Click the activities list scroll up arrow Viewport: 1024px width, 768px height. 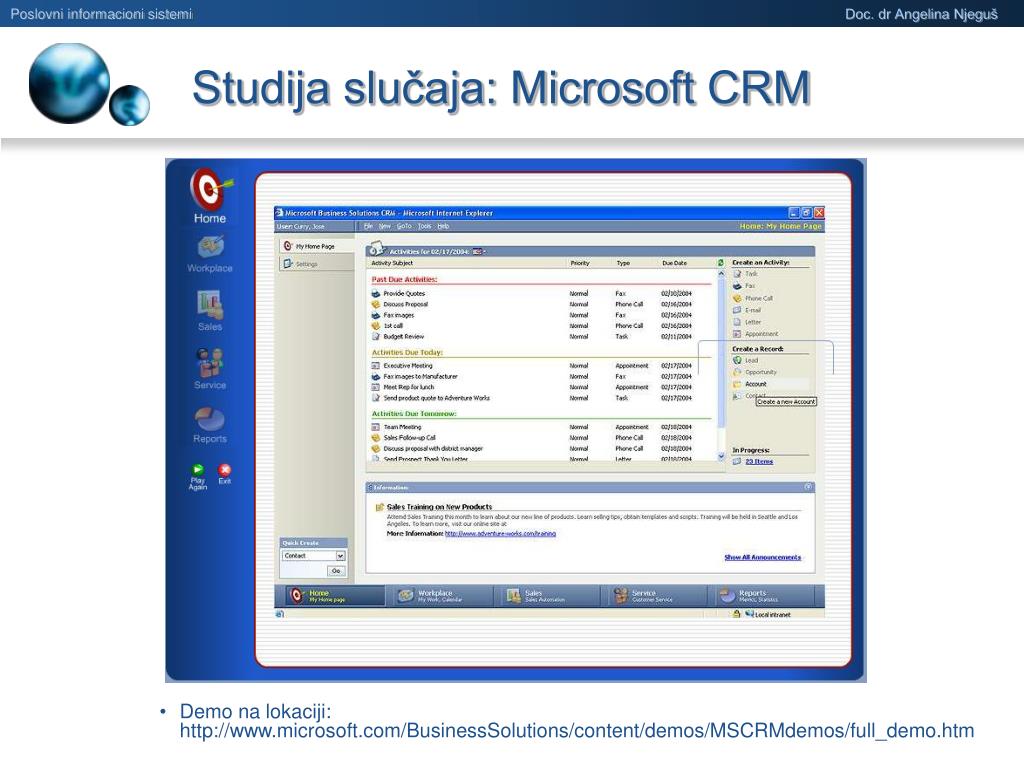(721, 274)
